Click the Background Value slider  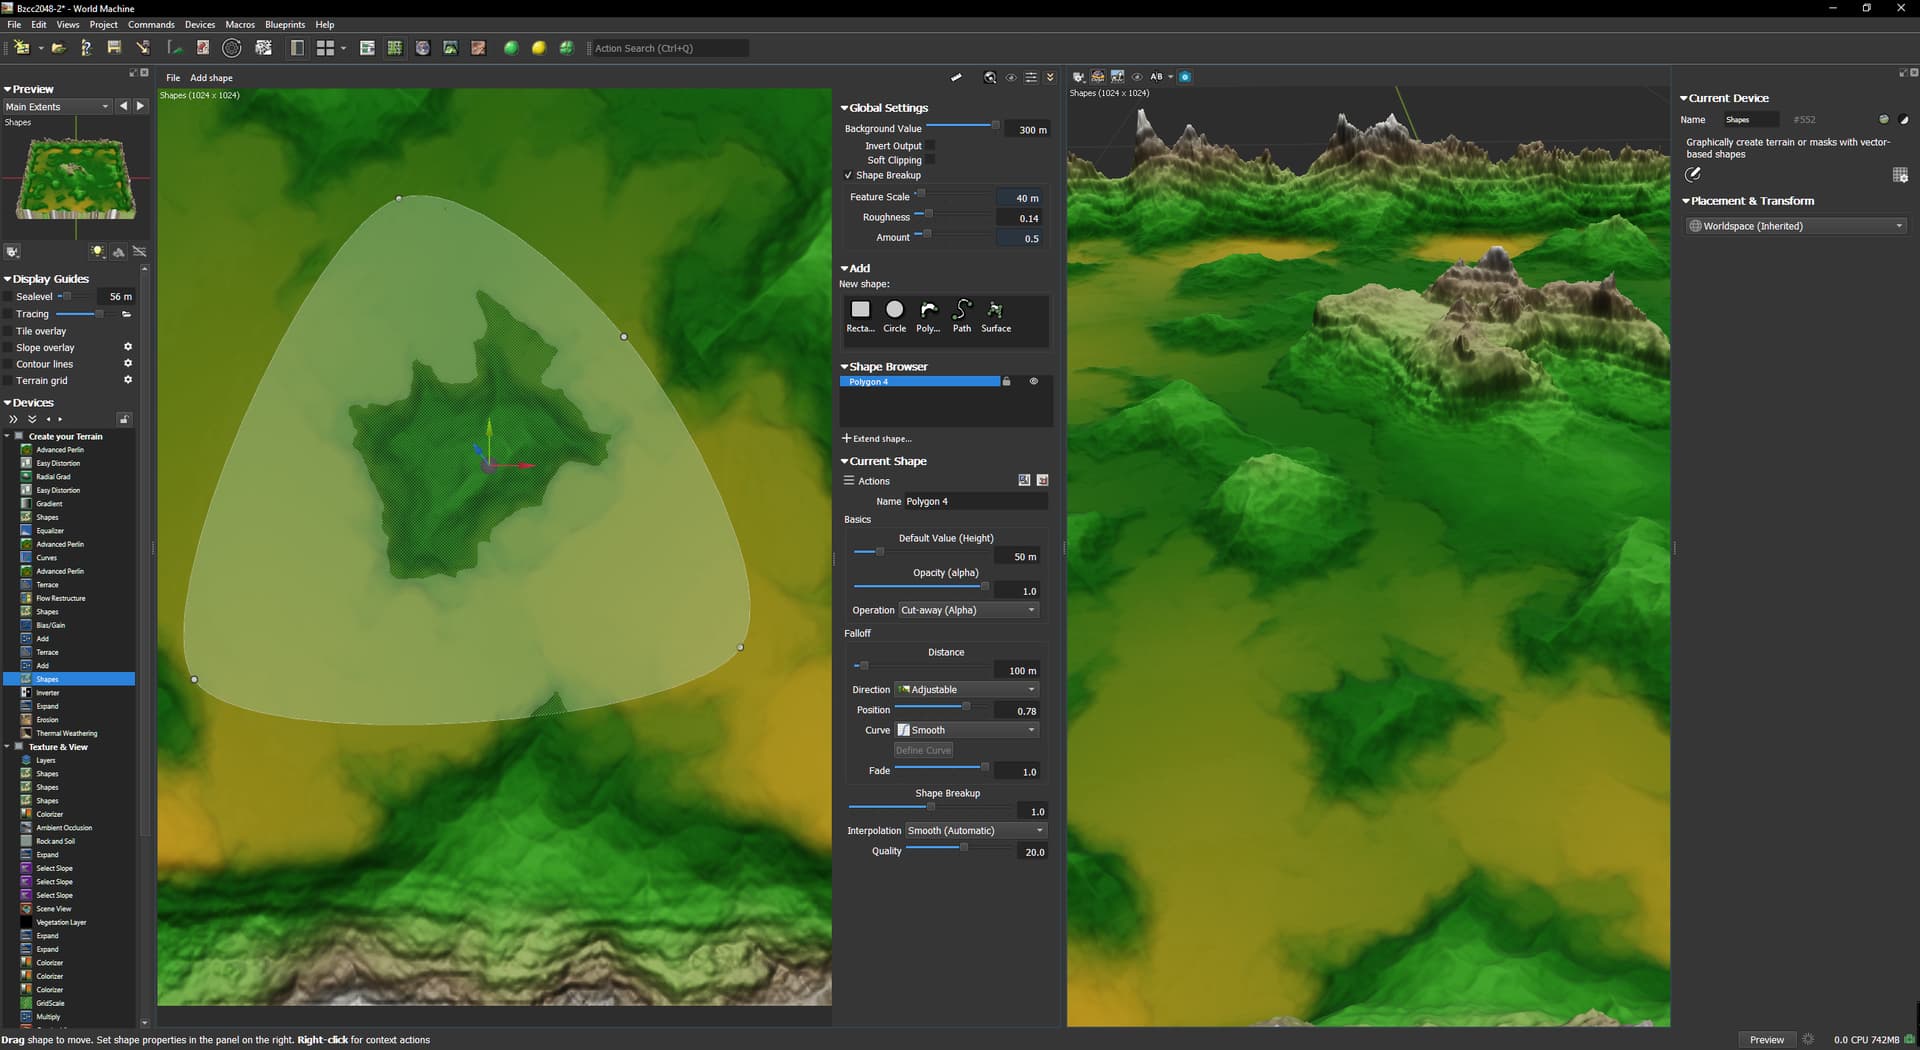click(962, 126)
